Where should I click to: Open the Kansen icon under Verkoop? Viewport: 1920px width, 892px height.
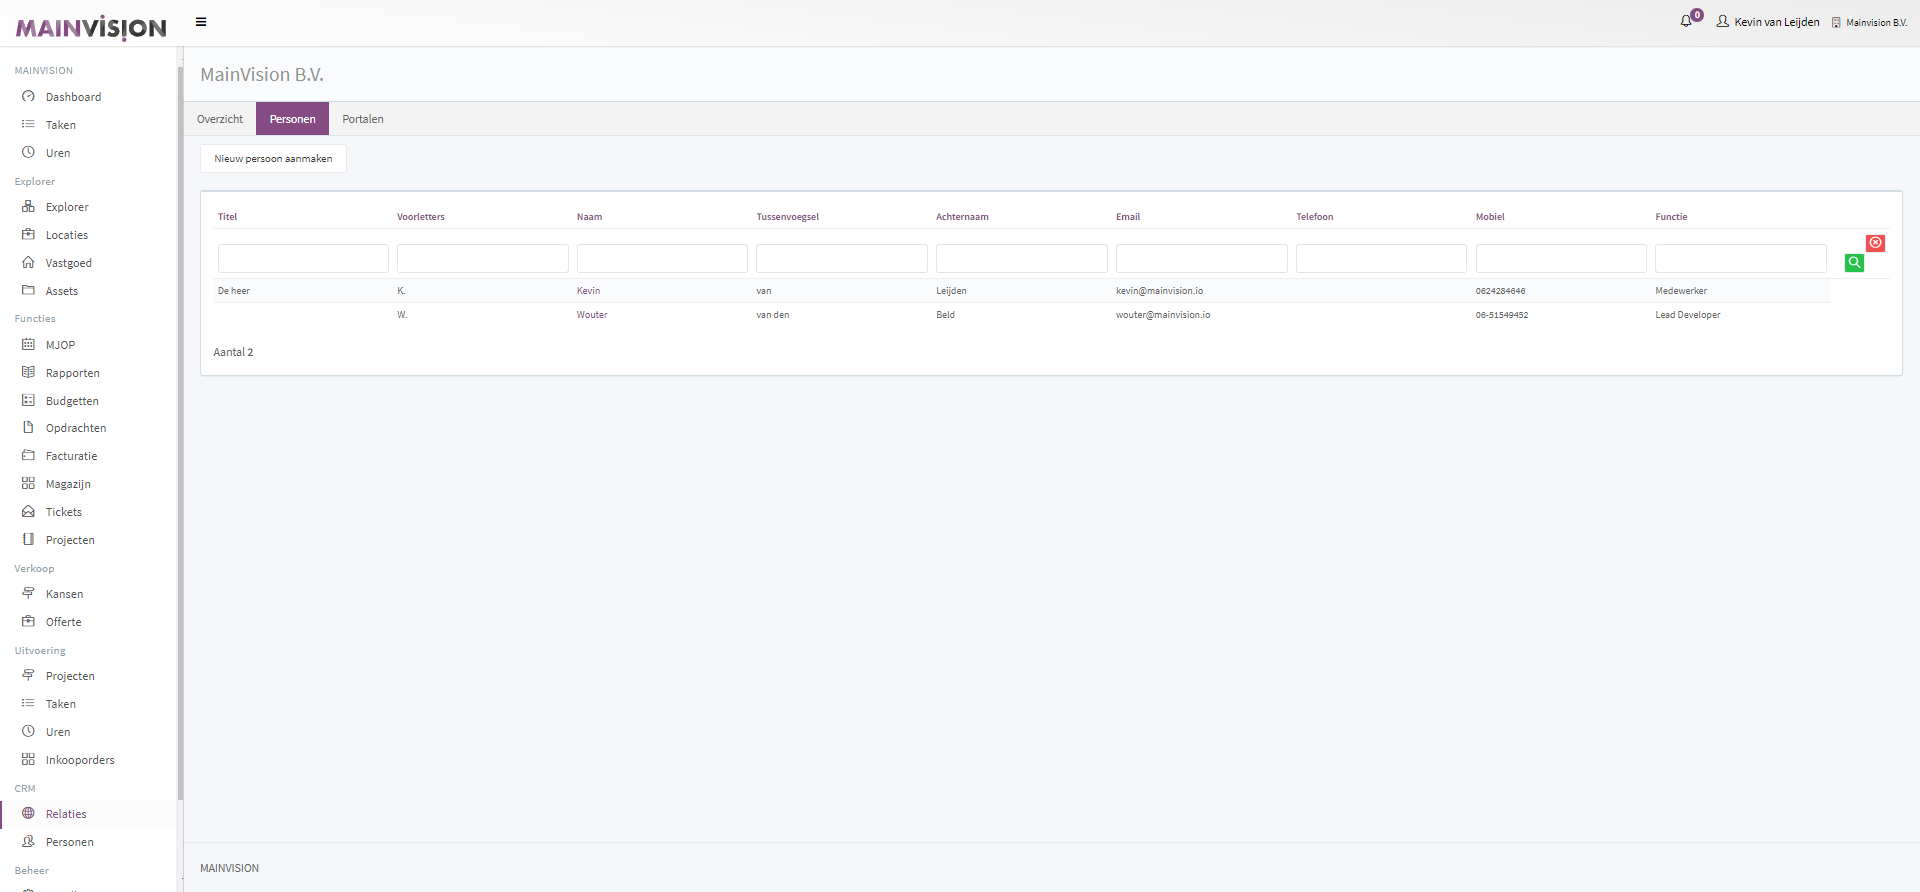pos(28,594)
